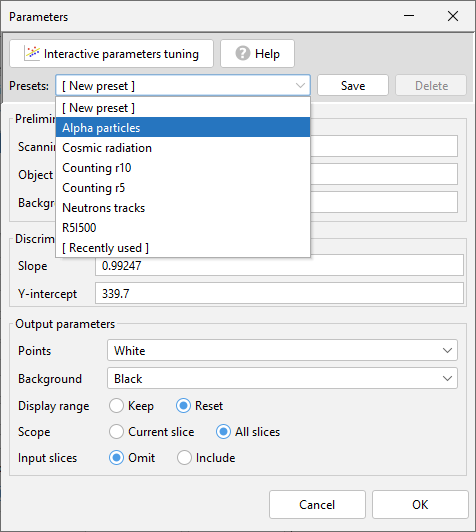The width and height of the screenshot is (476, 532).
Task: Choose Omit for Input slices
Action: [132, 458]
